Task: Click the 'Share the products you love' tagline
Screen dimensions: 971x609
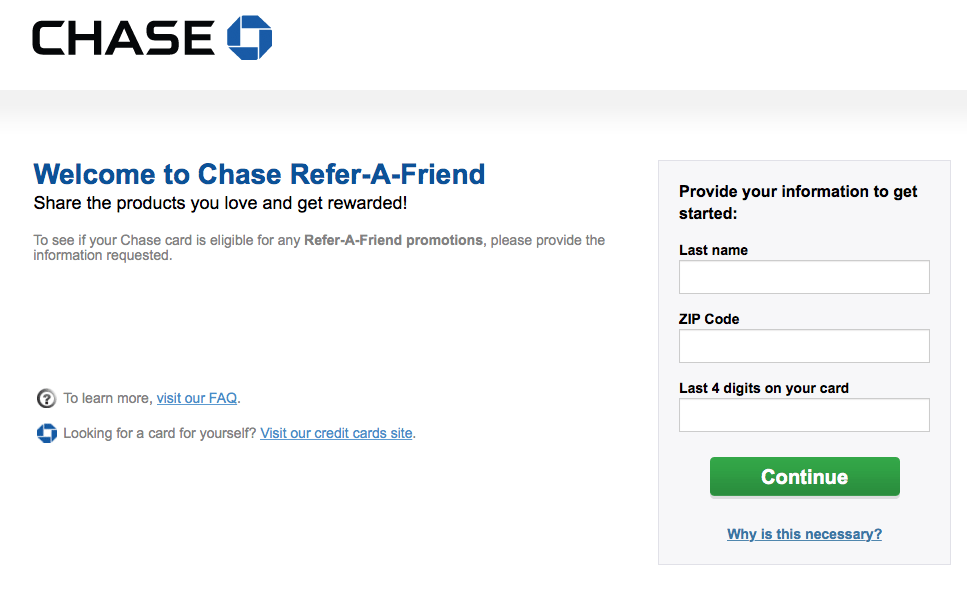Action: pyautogui.click(x=220, y=203)
